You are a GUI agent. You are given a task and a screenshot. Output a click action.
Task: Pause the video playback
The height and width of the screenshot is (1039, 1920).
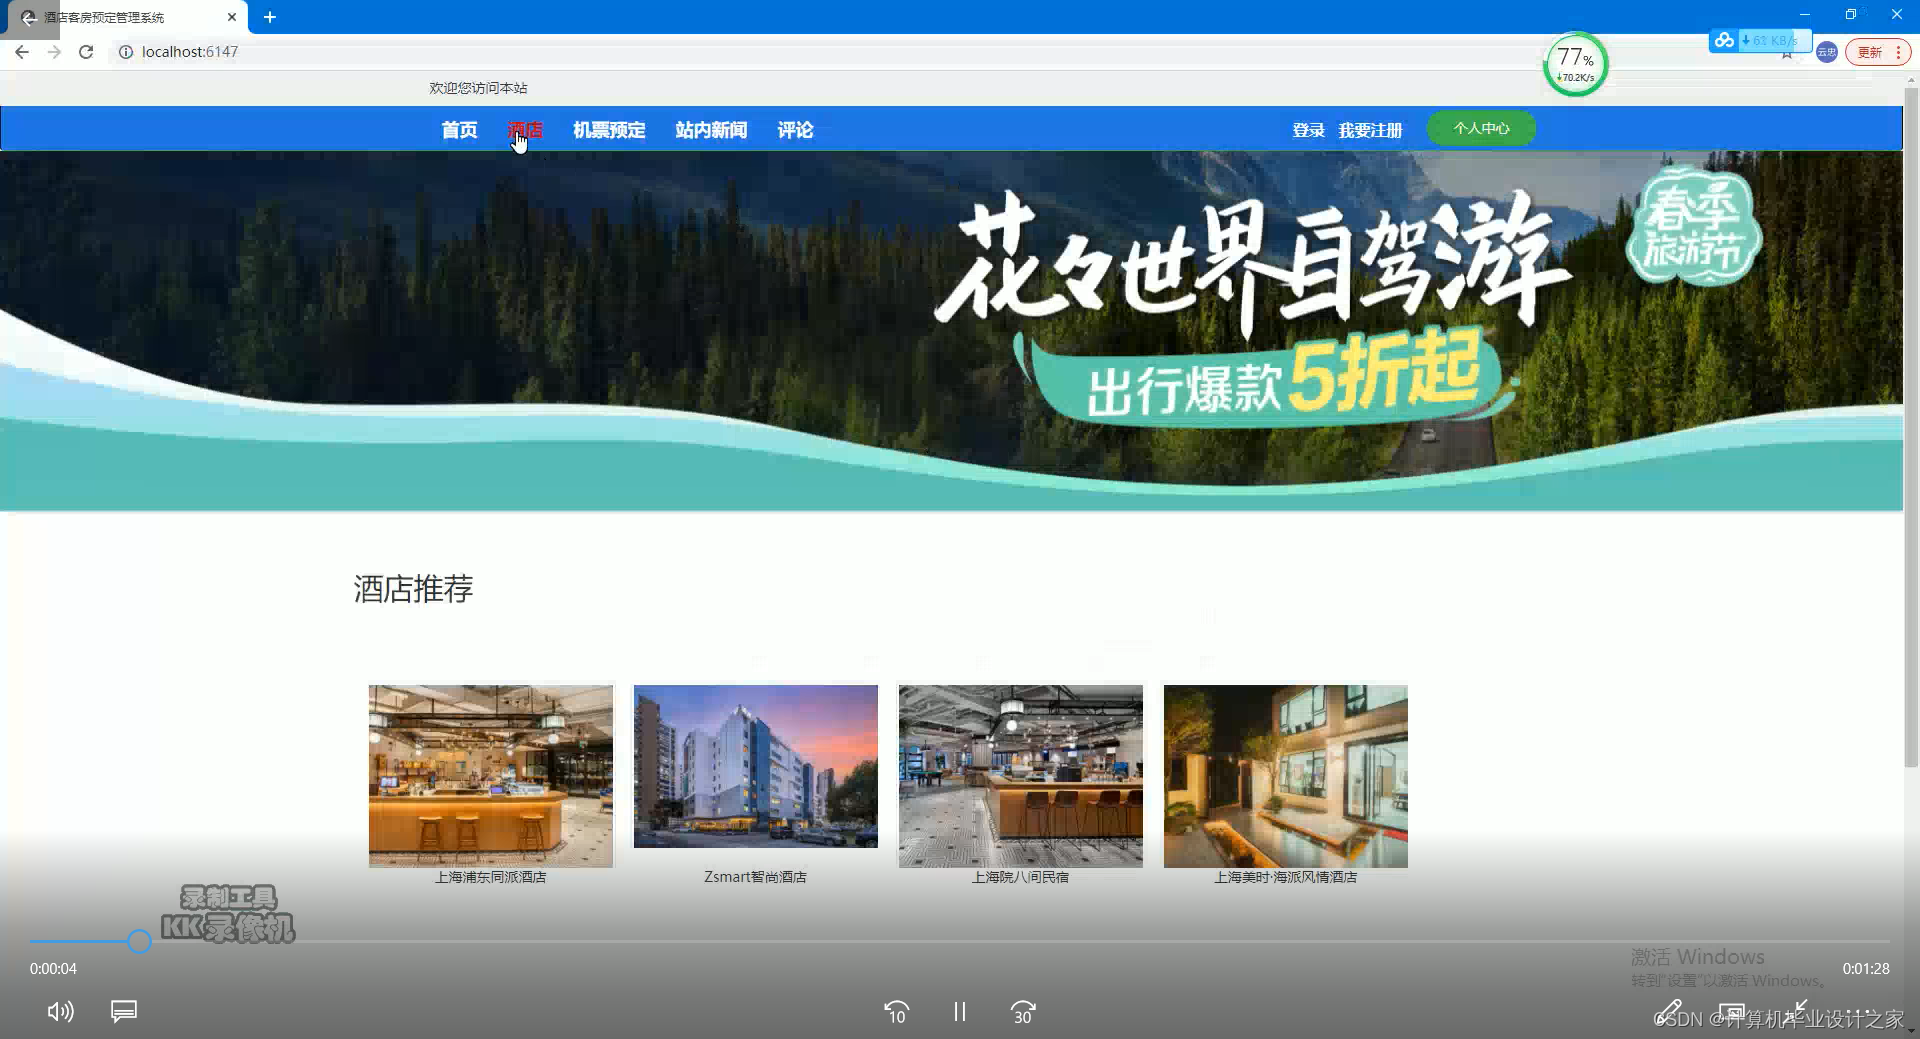(x=960, y=1012)
